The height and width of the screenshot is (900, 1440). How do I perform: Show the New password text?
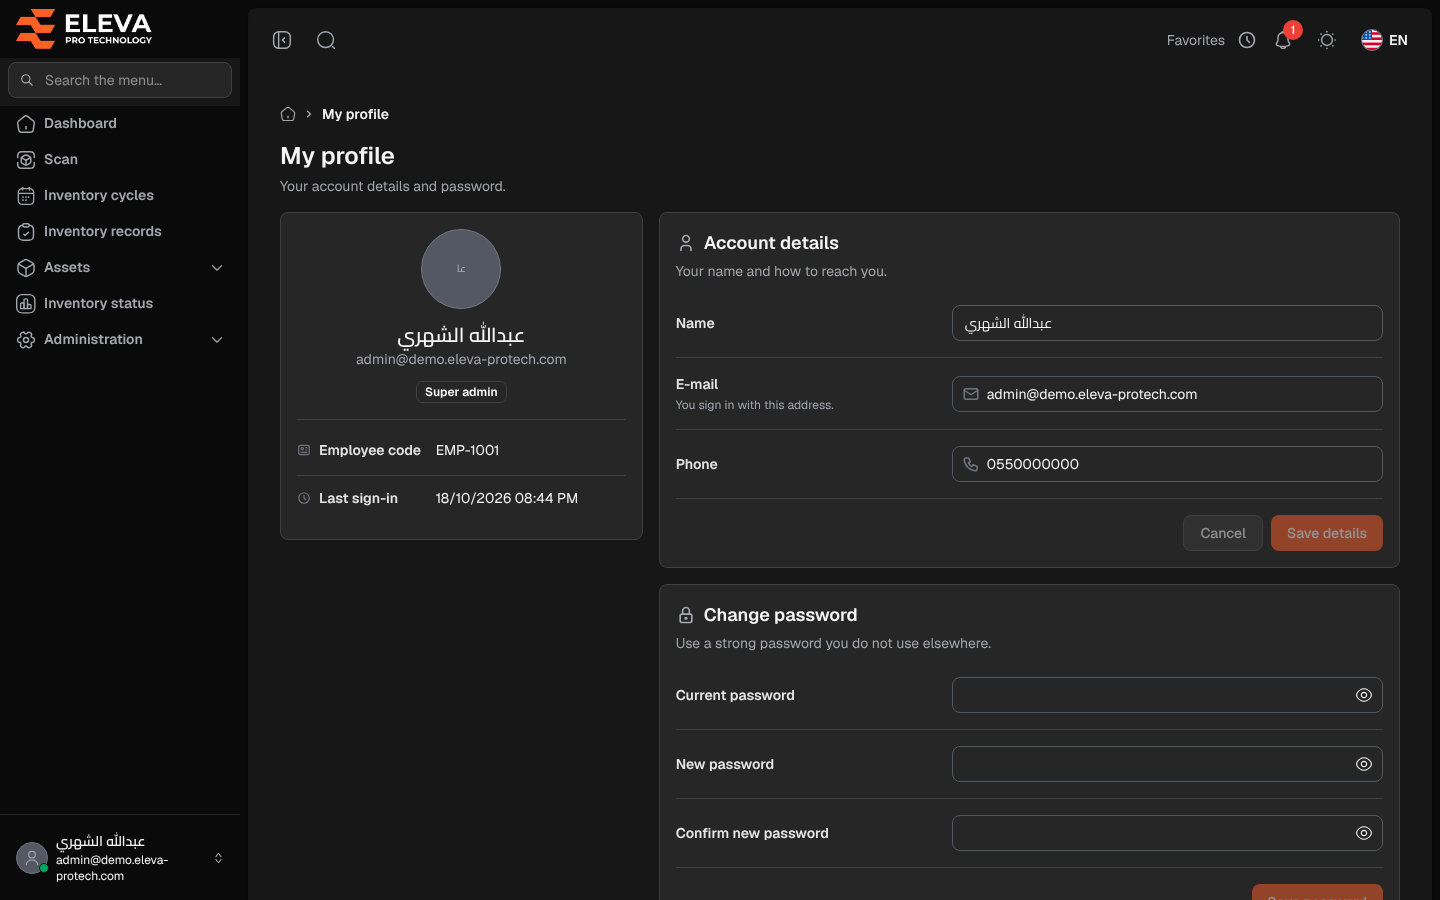pos(1364,764)
